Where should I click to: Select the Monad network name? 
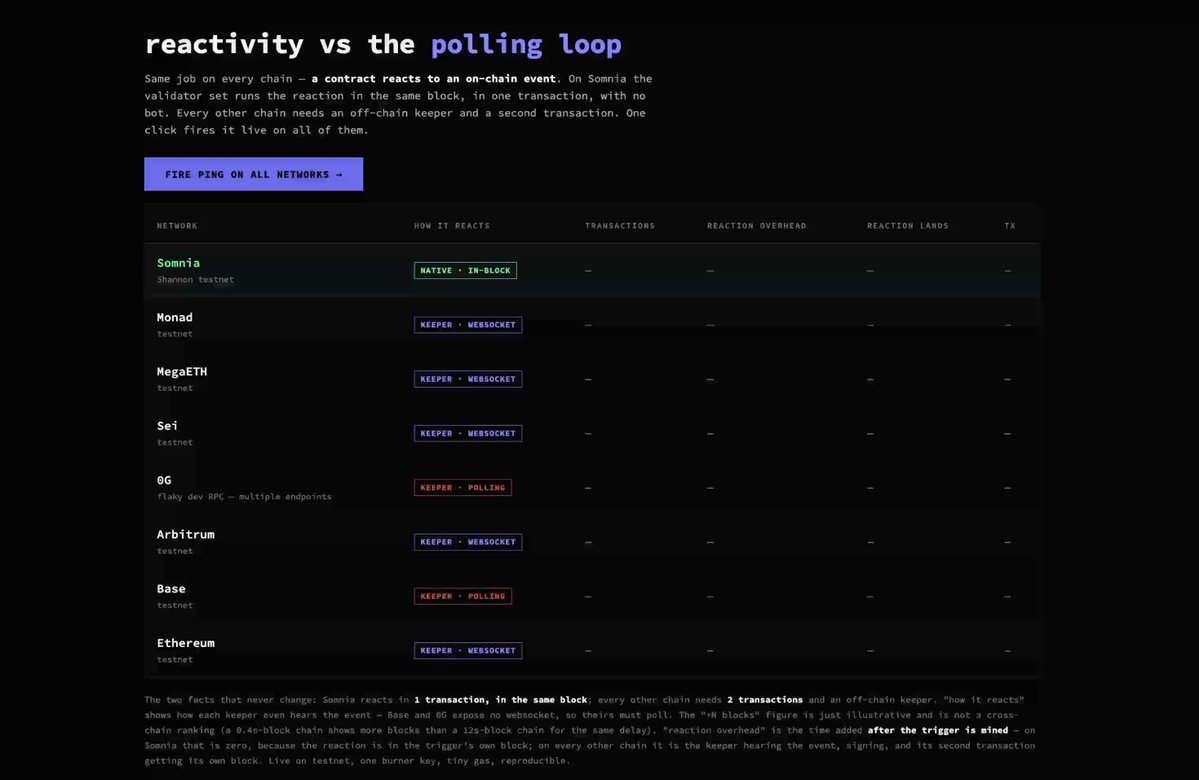174,317
